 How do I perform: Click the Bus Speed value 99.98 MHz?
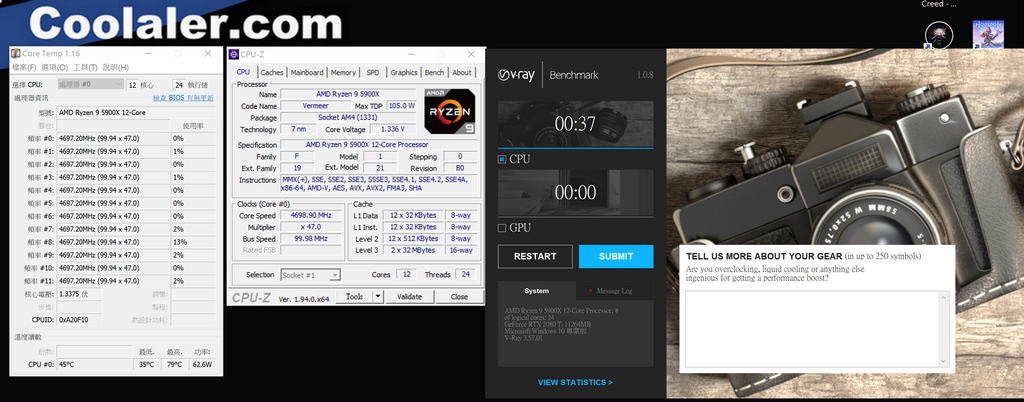312,239
